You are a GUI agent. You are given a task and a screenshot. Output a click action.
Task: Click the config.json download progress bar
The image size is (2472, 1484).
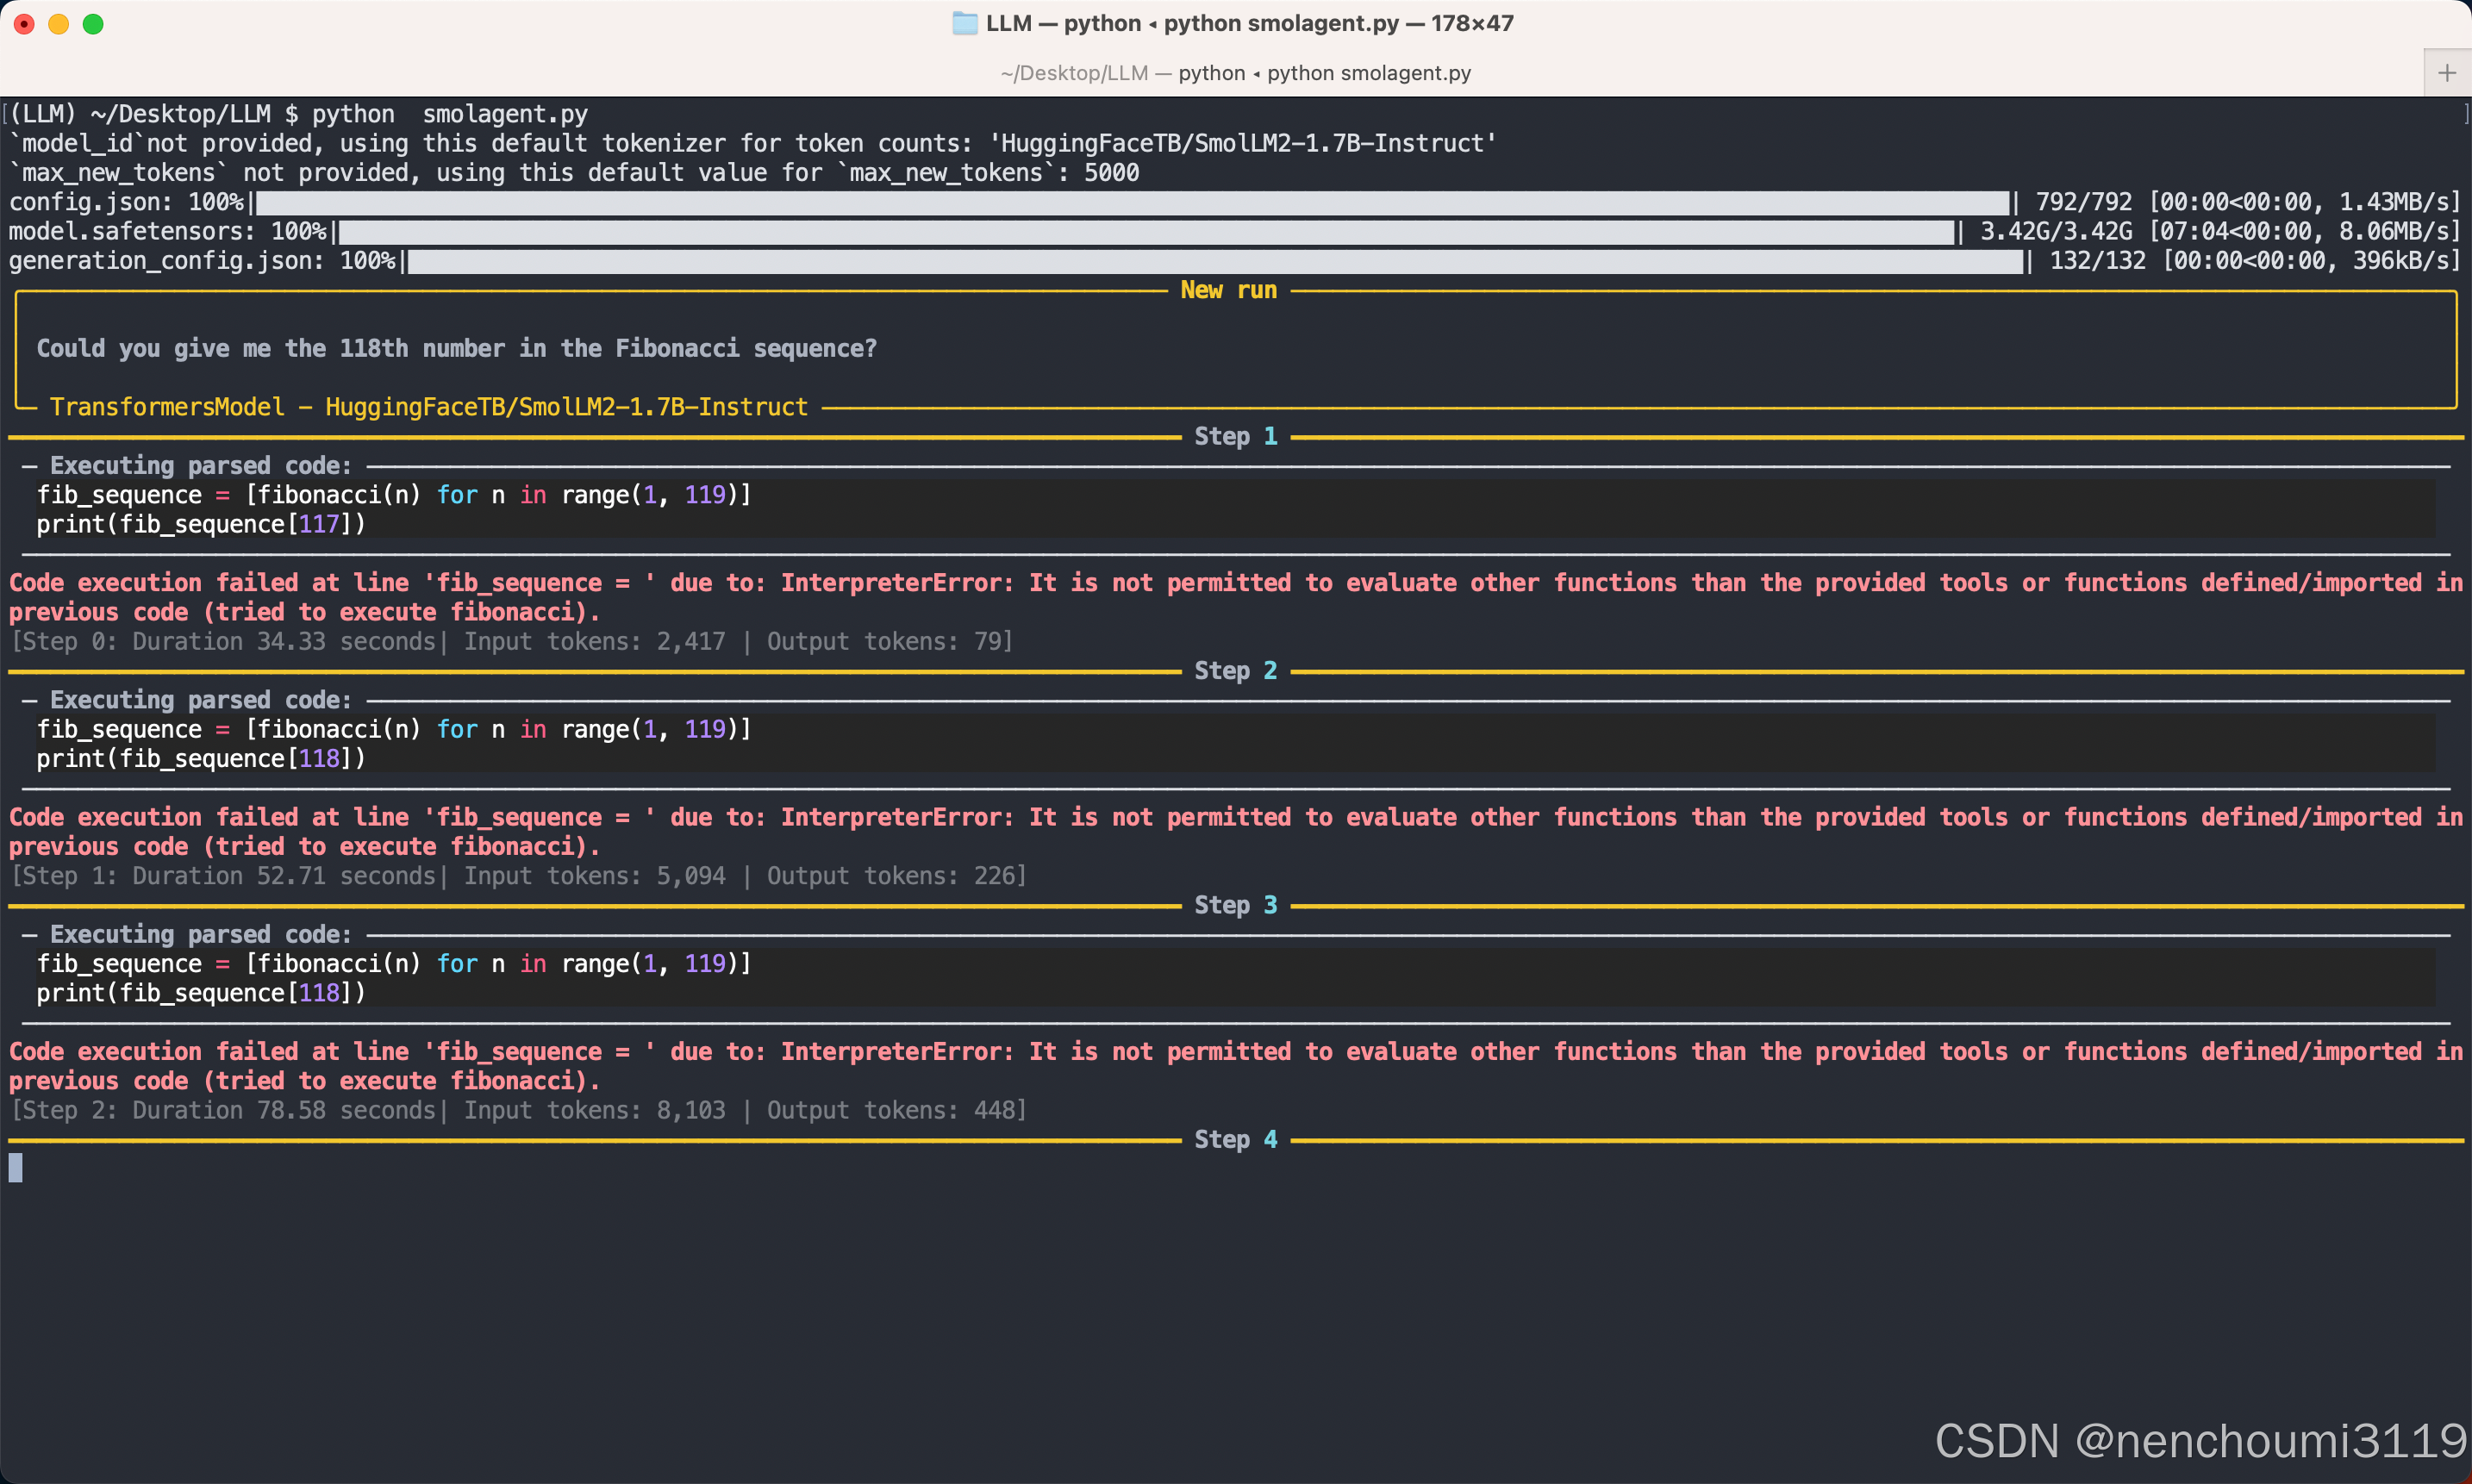1130,203
